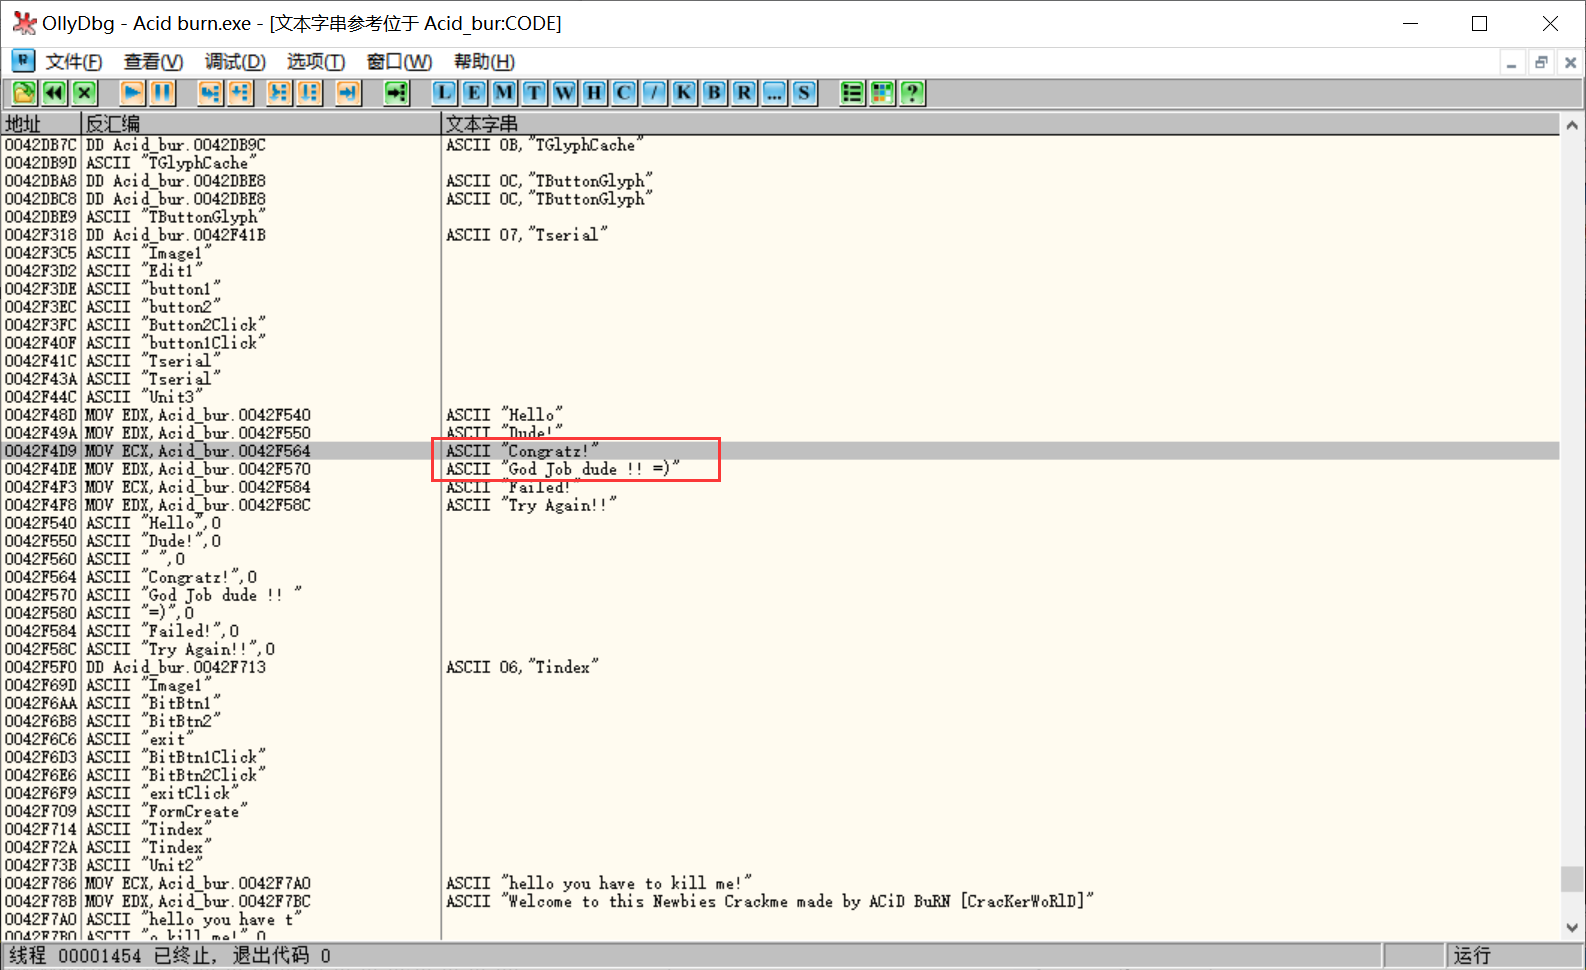Open the 调试(D) menu
1586x970 pixels.
[x=235, y=62]
